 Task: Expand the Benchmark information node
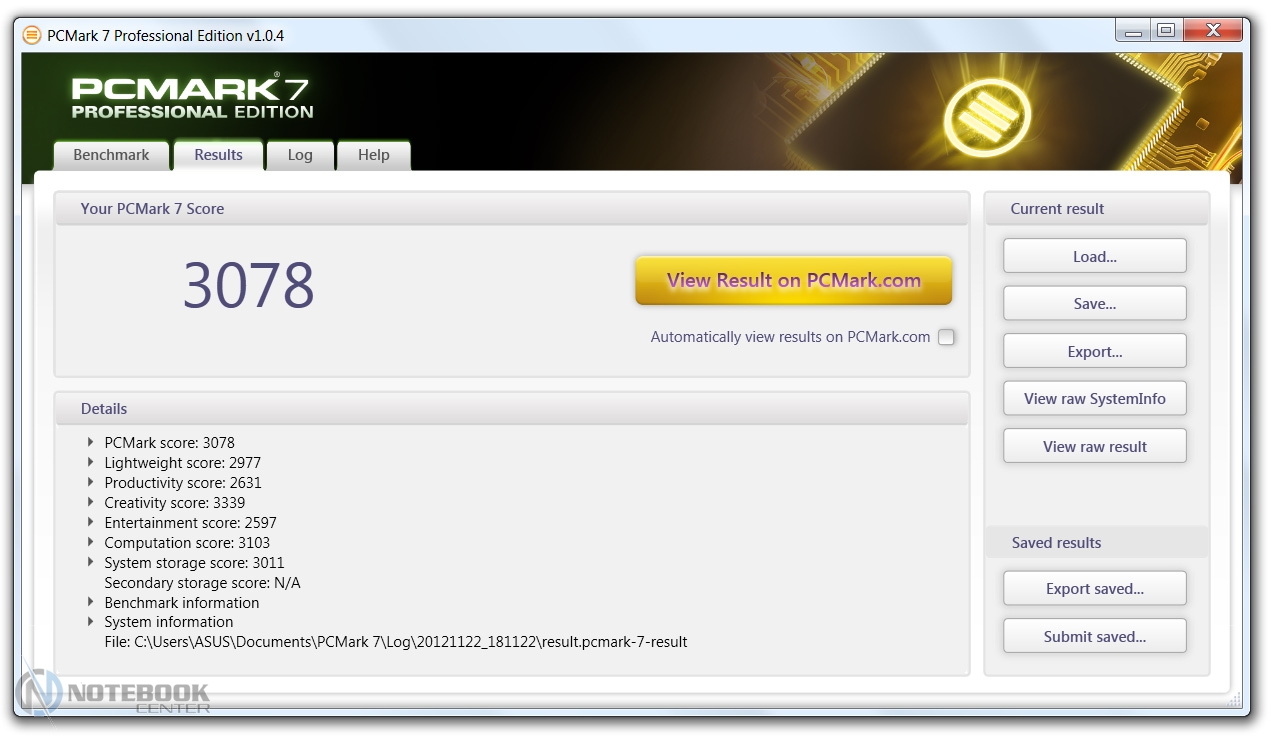[x=92, y=602]
